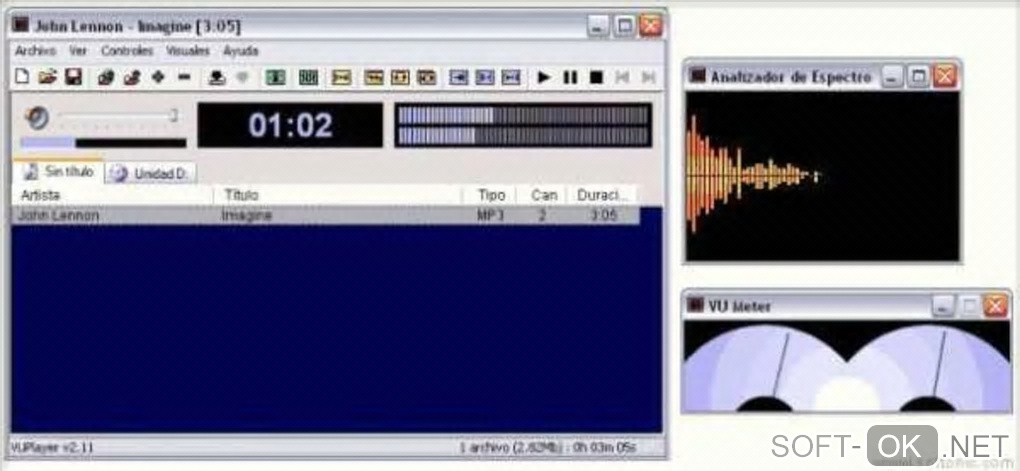
Task: Click the yellow toolbar icon
Action: 342,77
